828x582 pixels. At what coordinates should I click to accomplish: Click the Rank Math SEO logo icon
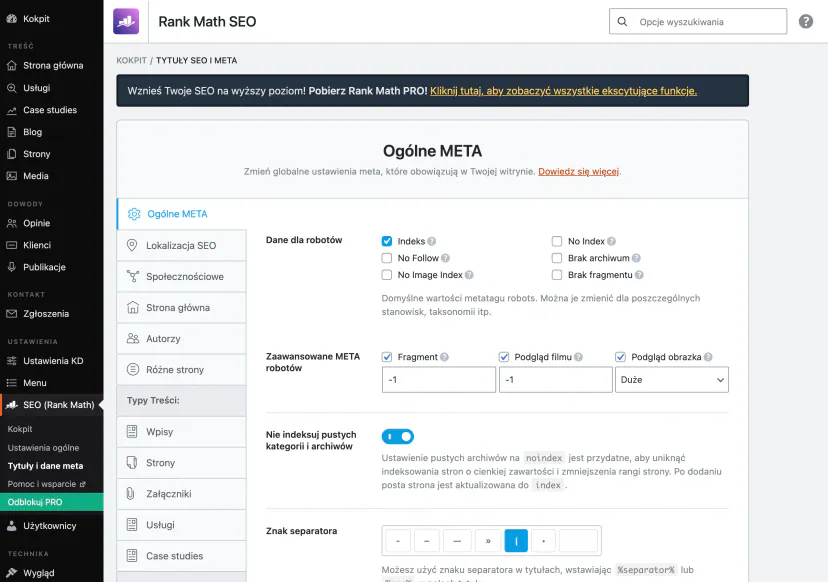pos(126,21)
